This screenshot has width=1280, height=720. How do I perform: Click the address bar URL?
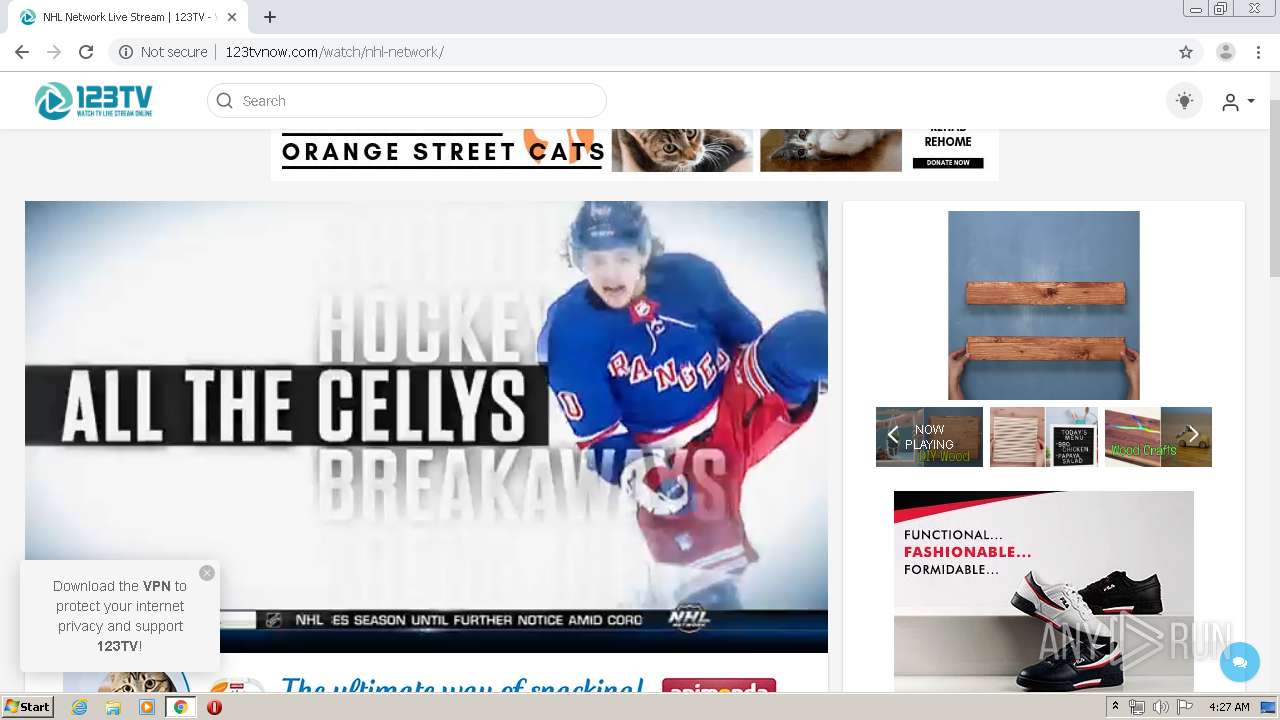tap(334, 52)
